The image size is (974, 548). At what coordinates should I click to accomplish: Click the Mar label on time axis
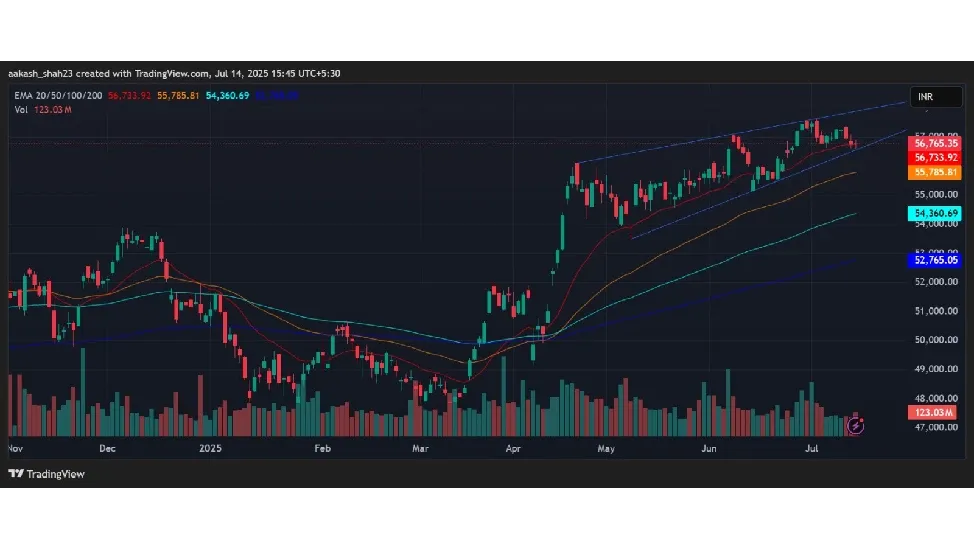pos(421,449)
